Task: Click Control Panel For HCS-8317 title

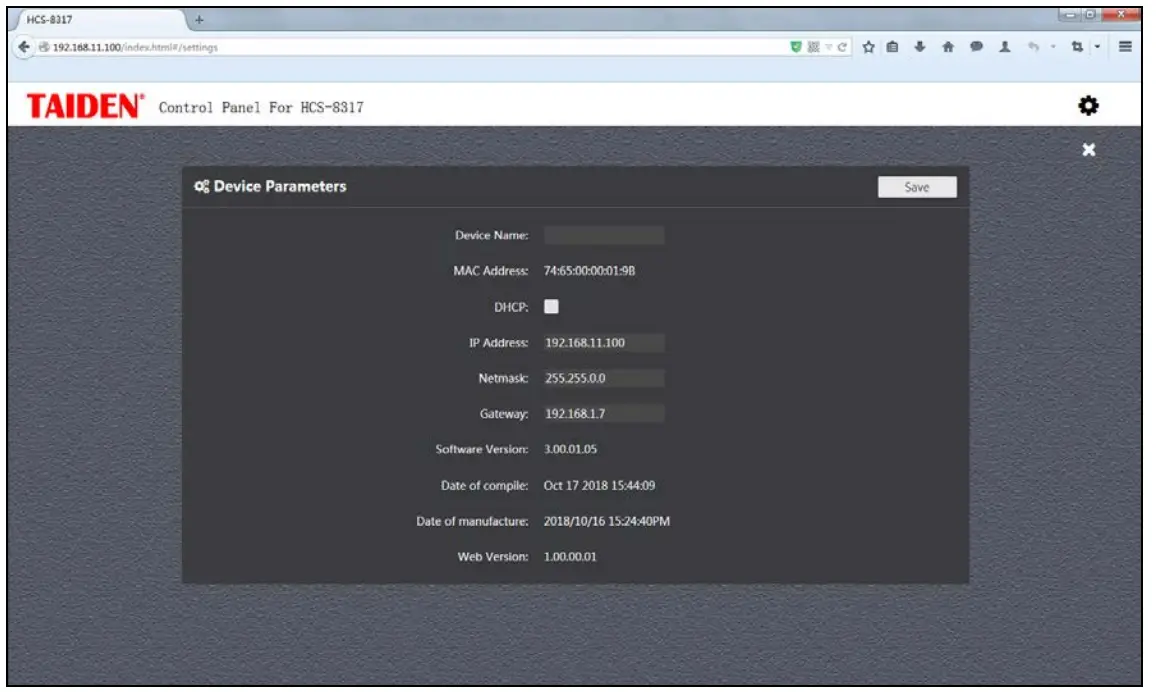Action: (261, 108)
